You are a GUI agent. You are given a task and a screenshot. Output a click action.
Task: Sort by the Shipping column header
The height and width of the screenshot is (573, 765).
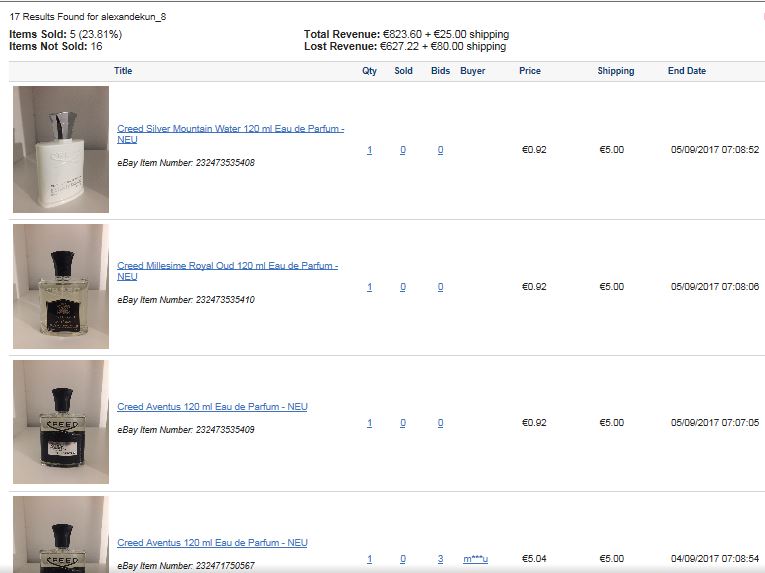pyautogui.click(x=616, y=71)
